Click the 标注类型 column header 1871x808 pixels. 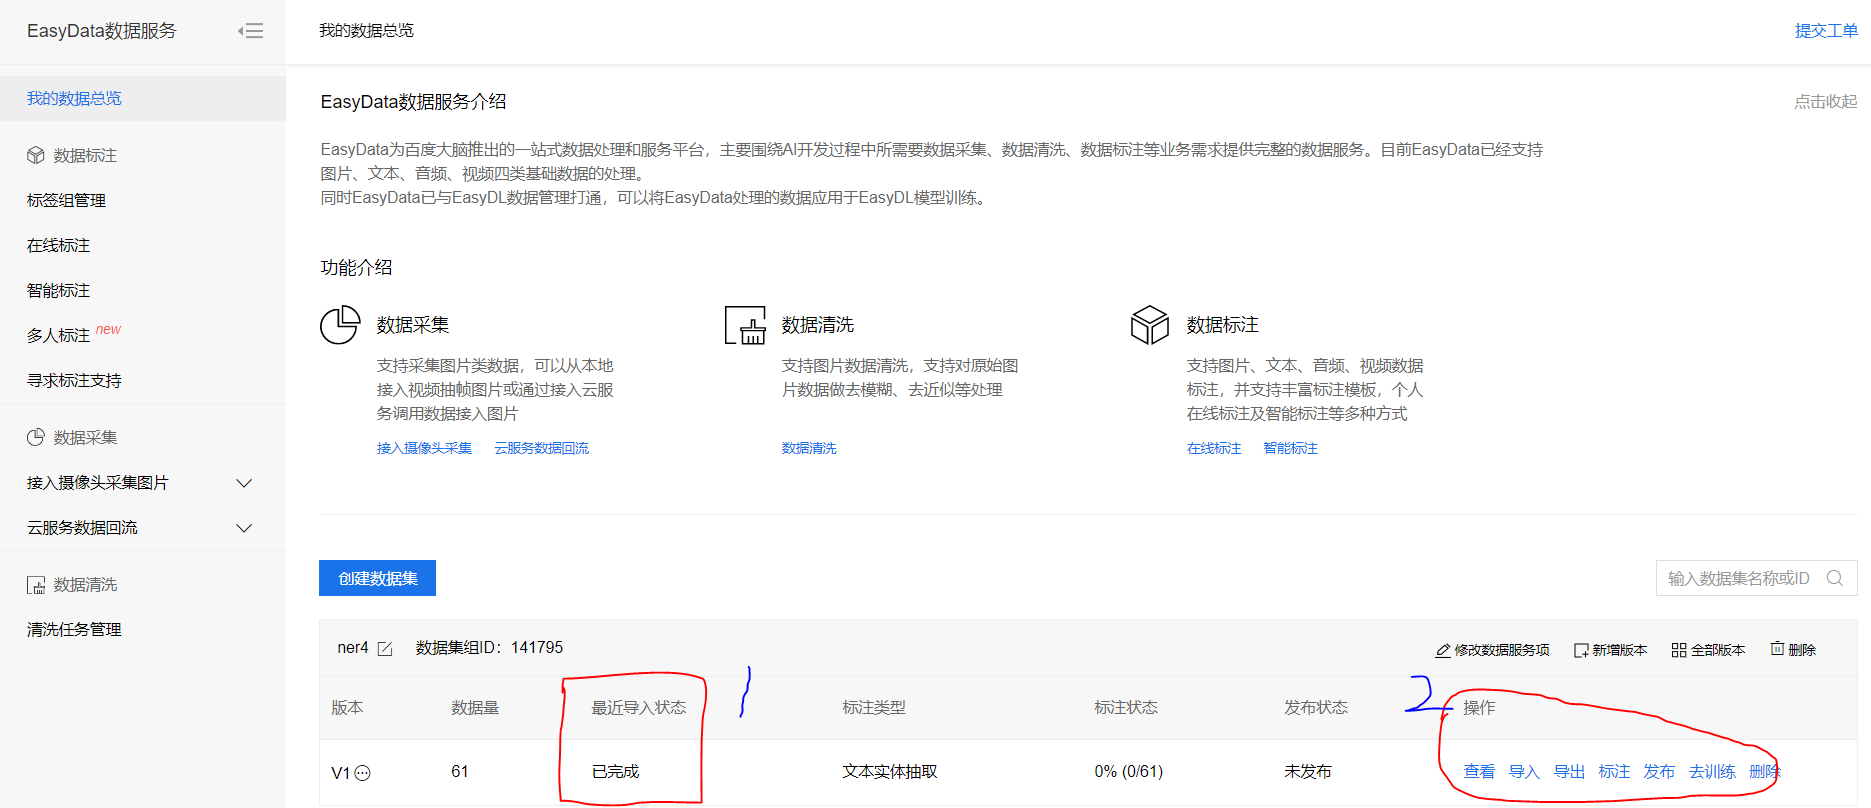tap(874, 708)
